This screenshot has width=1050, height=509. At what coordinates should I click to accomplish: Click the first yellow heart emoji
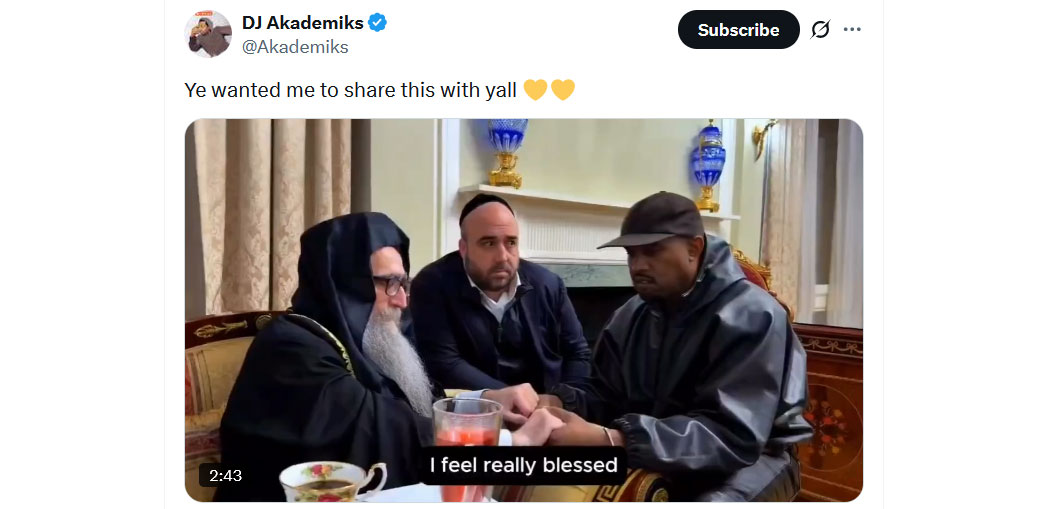(535, 90)
